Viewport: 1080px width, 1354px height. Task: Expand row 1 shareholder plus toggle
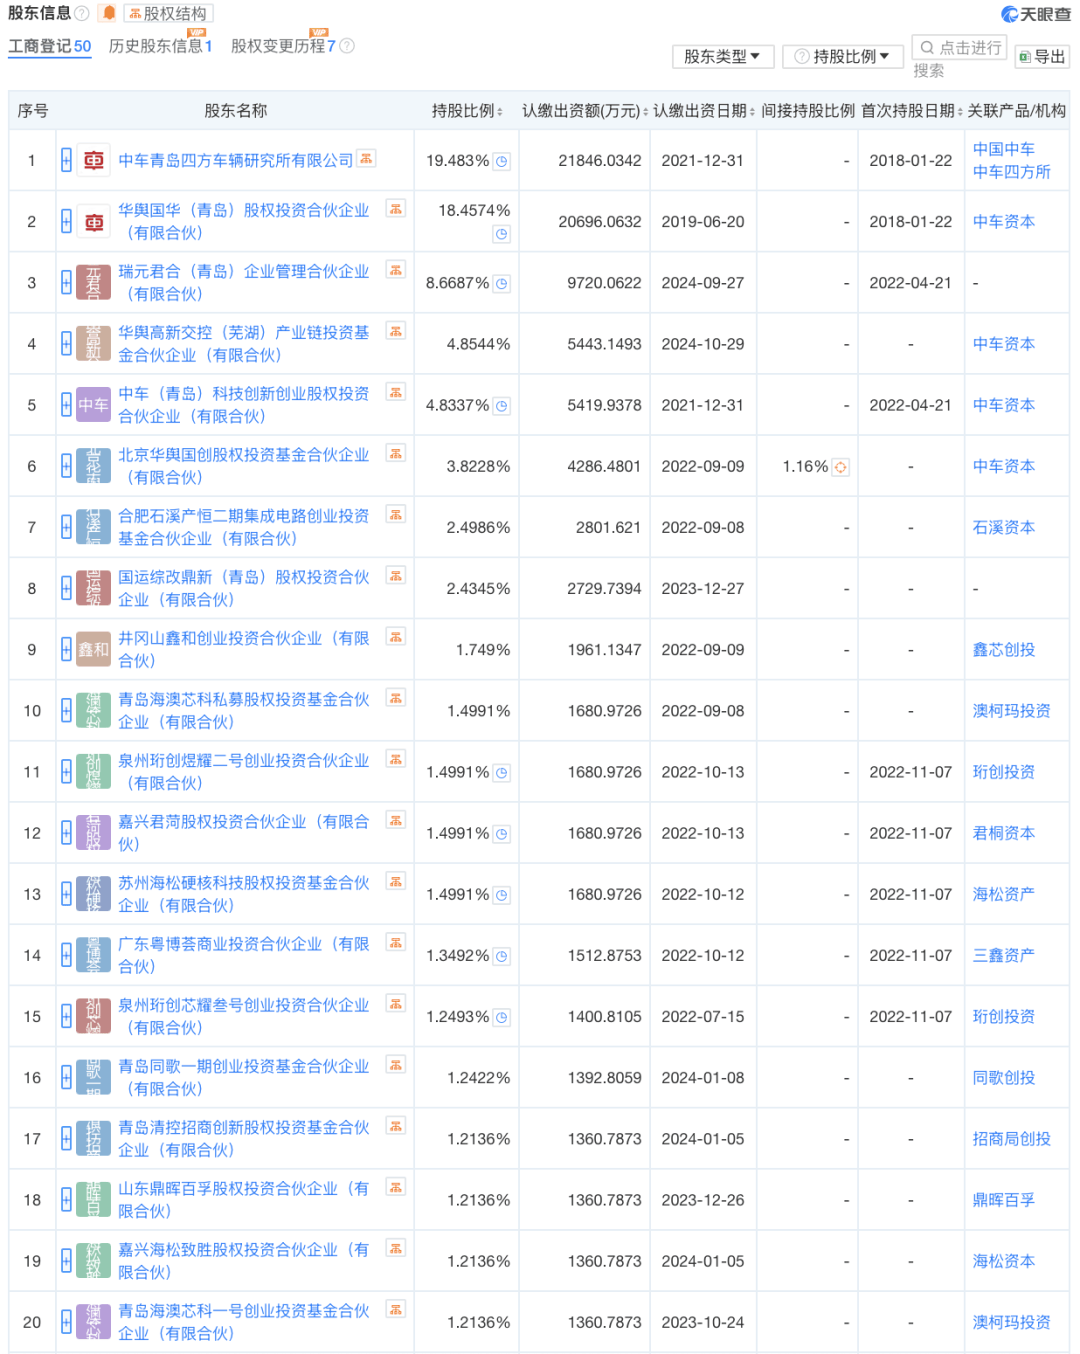click(66, 161)
